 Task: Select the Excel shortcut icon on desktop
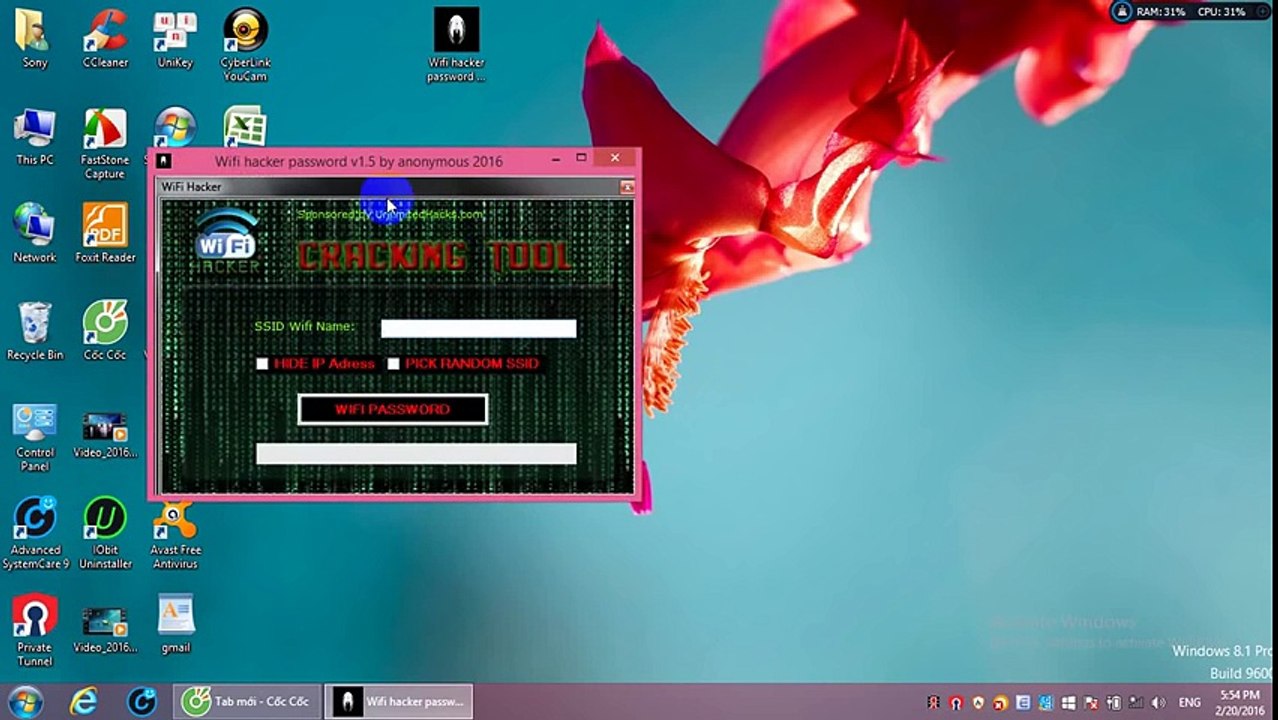(245, 128)
